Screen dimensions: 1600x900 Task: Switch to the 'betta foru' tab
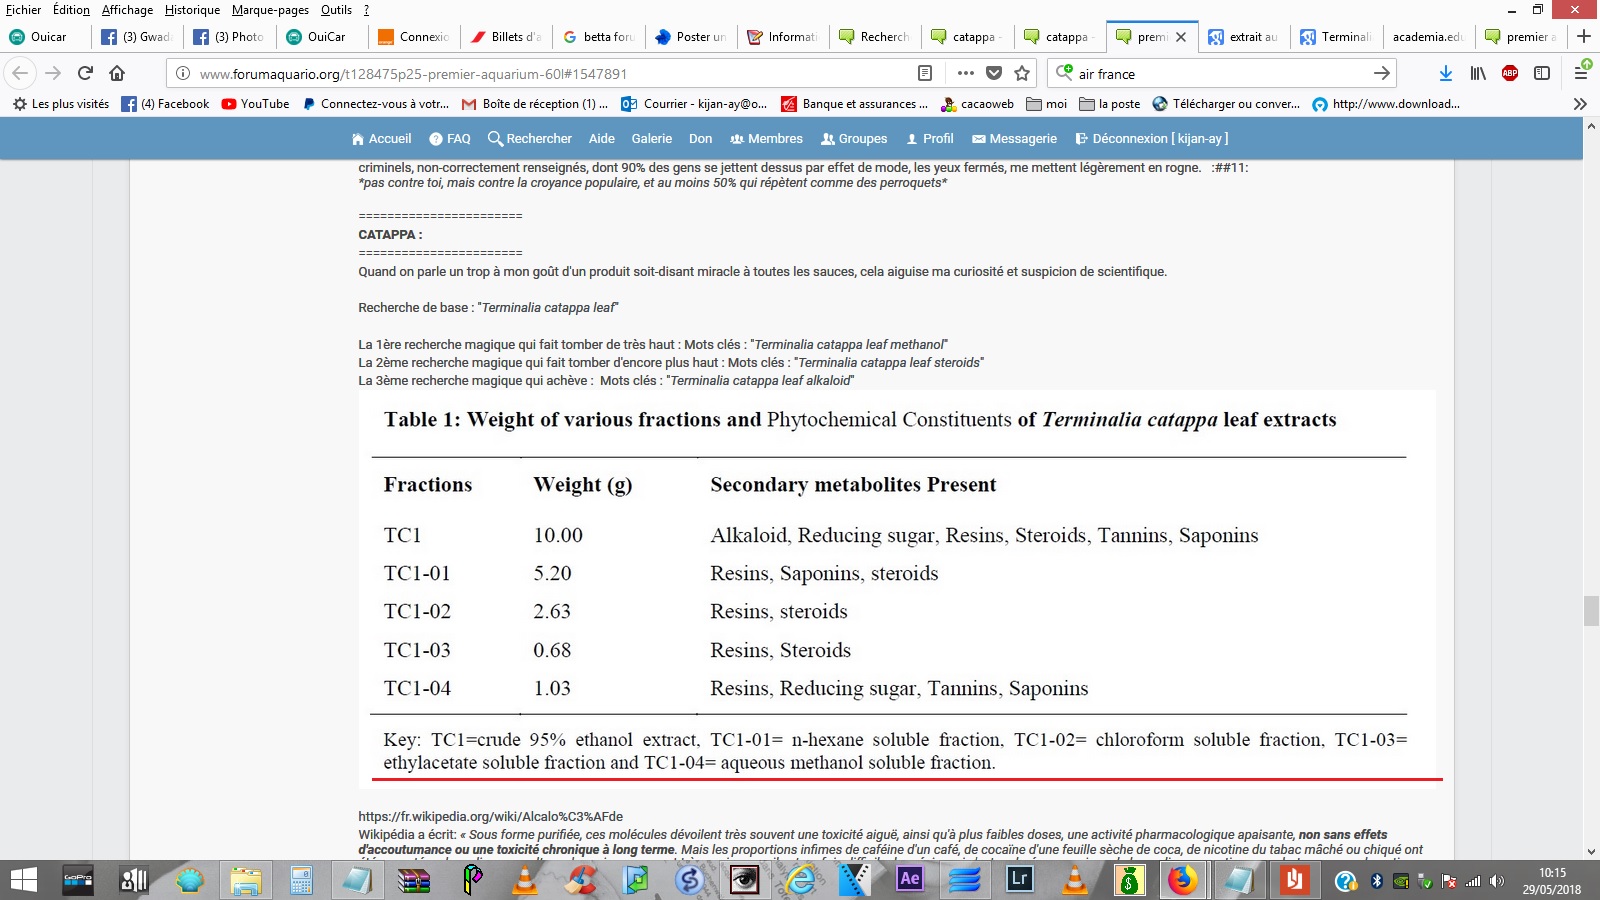(x=599, y=37)
